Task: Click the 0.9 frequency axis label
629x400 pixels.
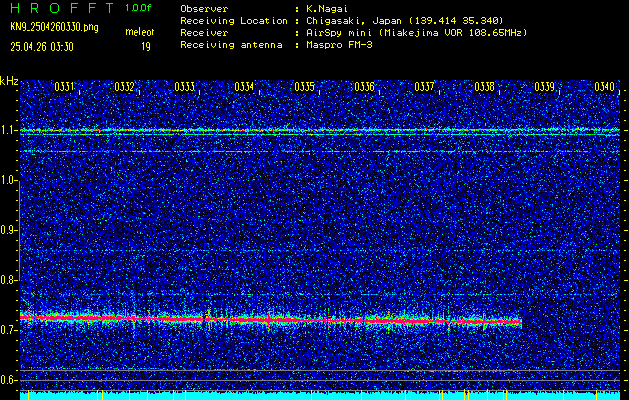Action: tap(8, 230)
